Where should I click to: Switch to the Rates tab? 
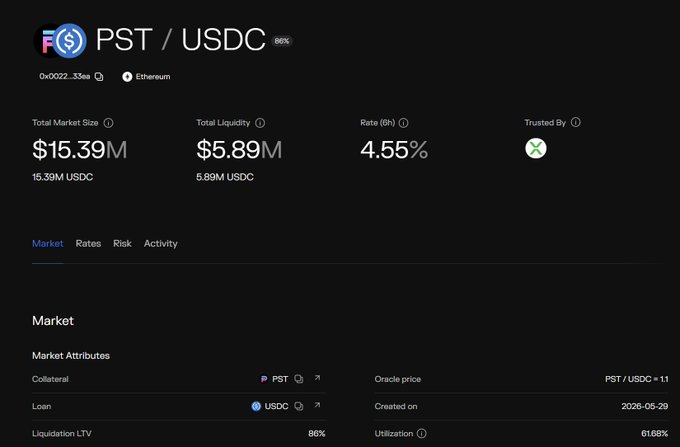point(88,244)
